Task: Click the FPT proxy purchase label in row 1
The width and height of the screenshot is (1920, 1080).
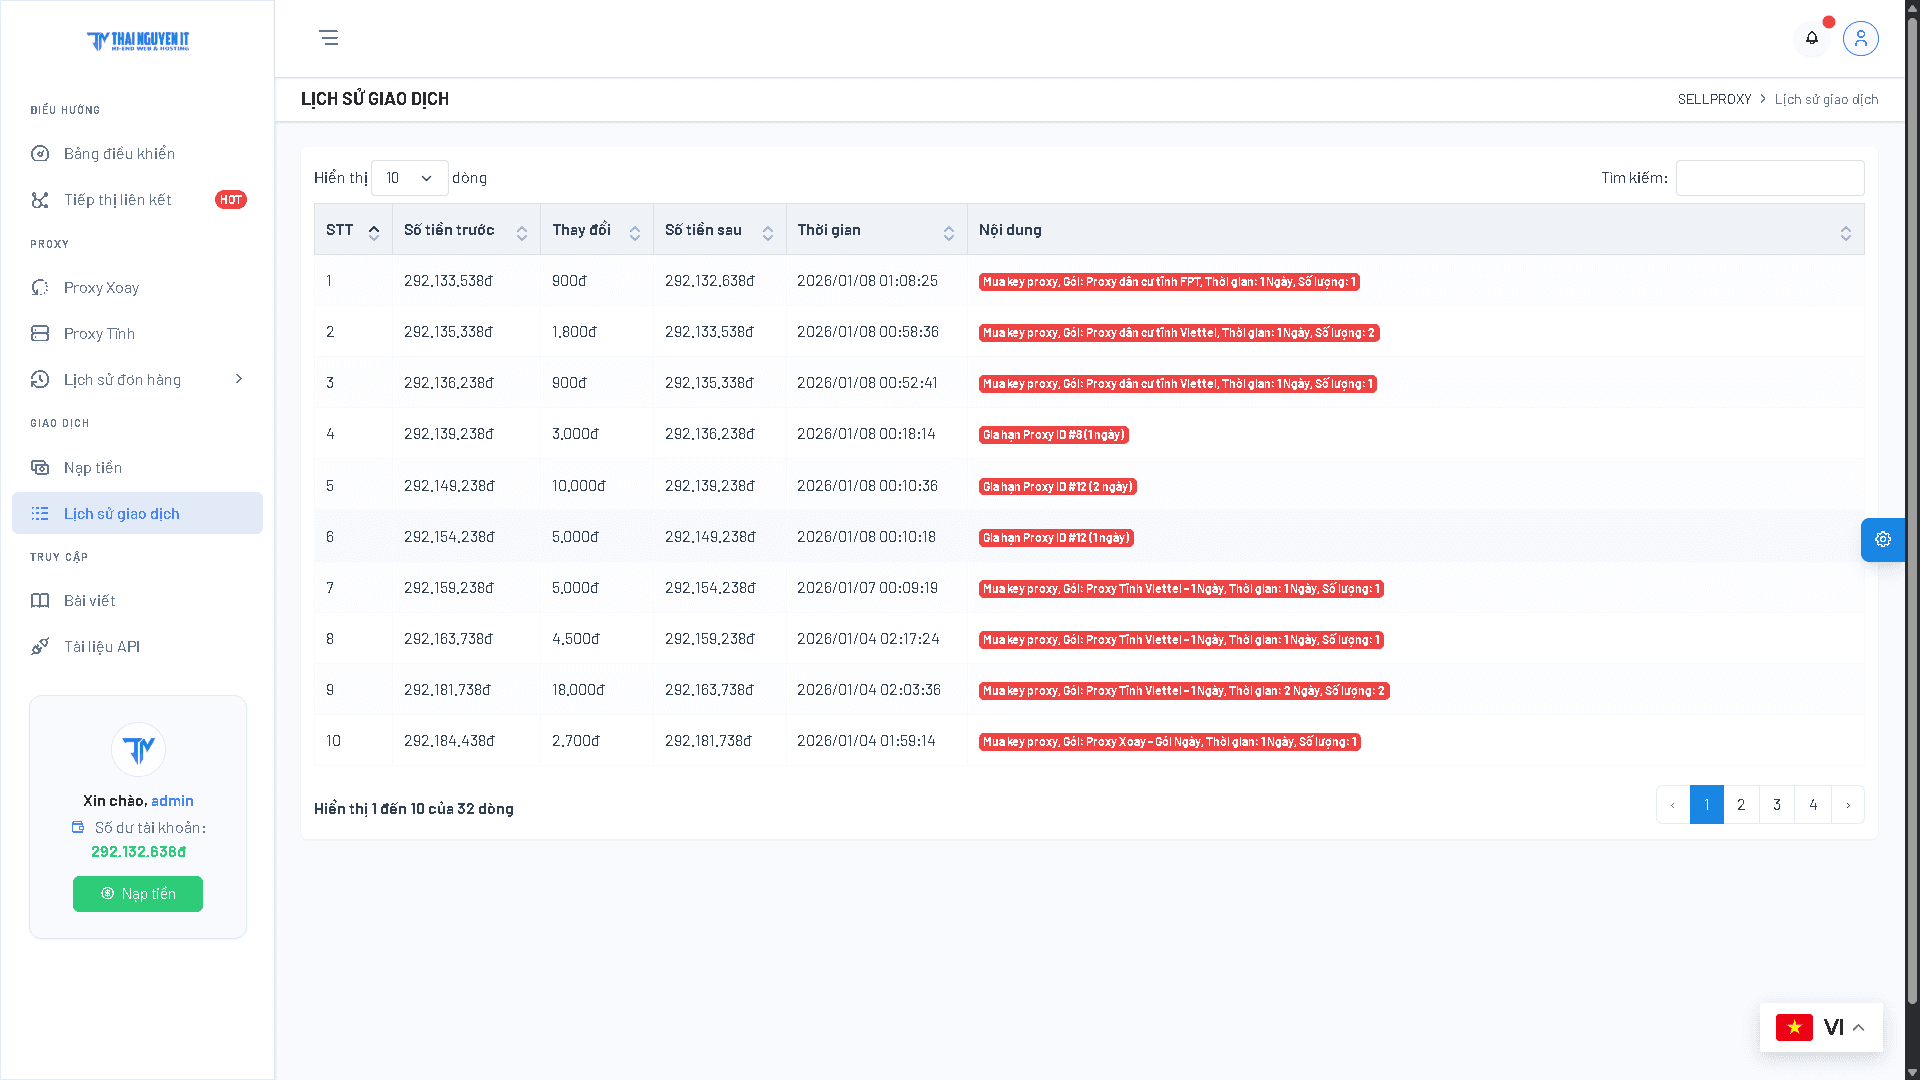Action: coord(1169,282)
